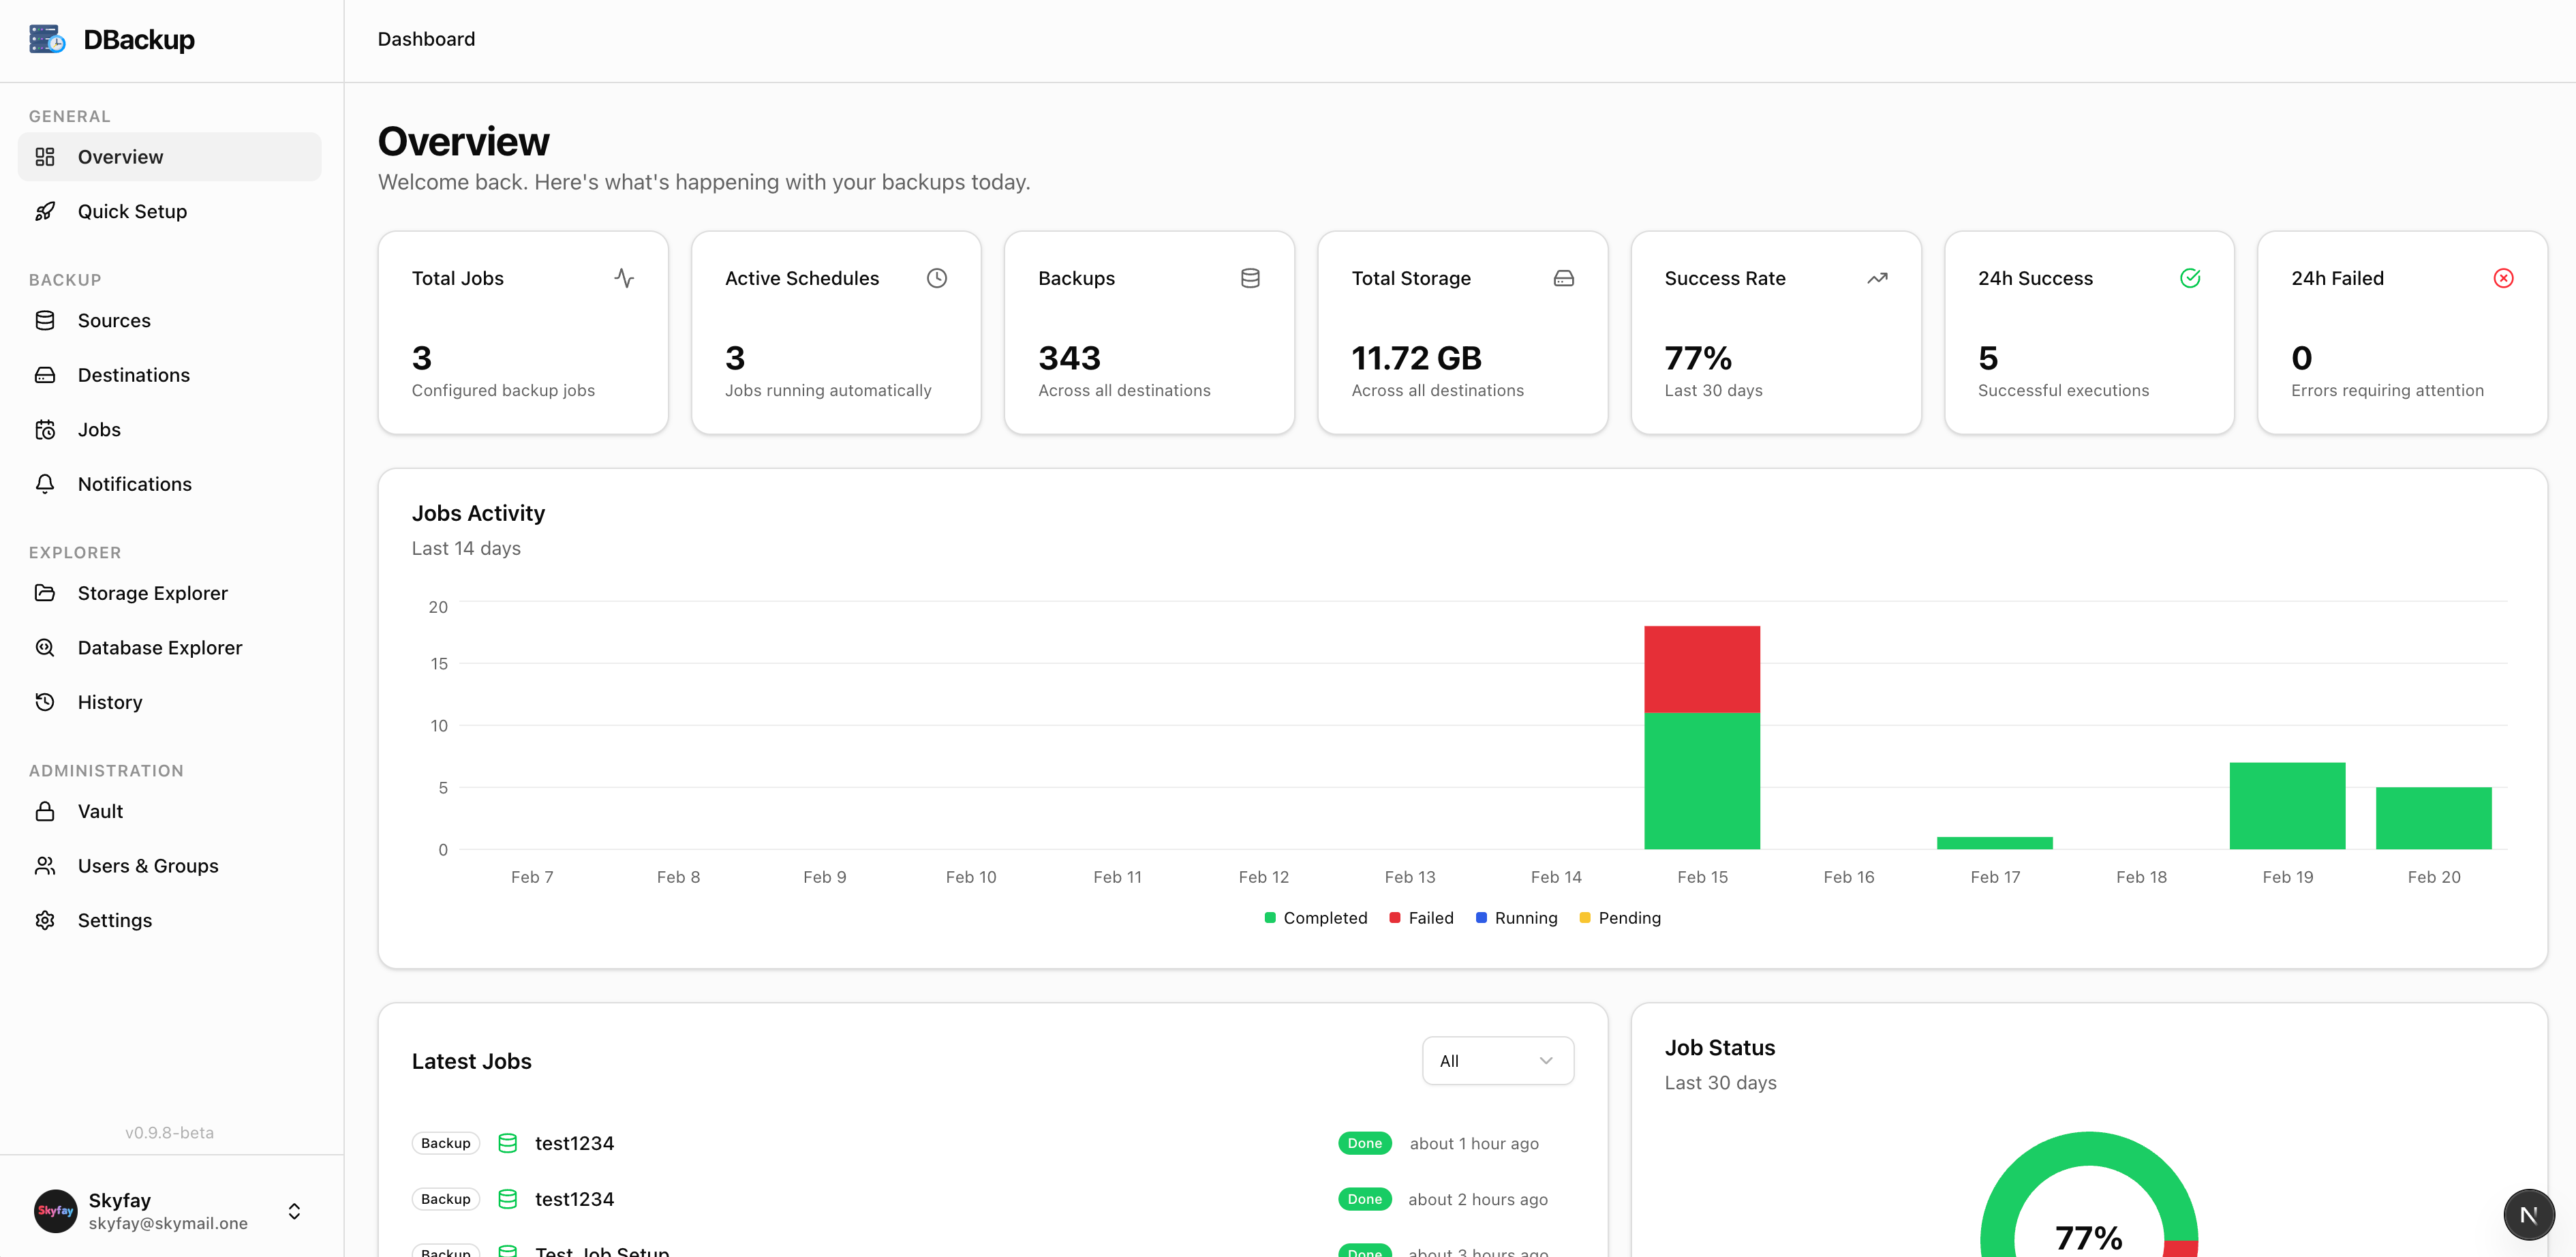The height and width of the screenshot is (1257, 2576).
Task: Toggle the Failed series in chart legend
Action: coord(1421,918)
